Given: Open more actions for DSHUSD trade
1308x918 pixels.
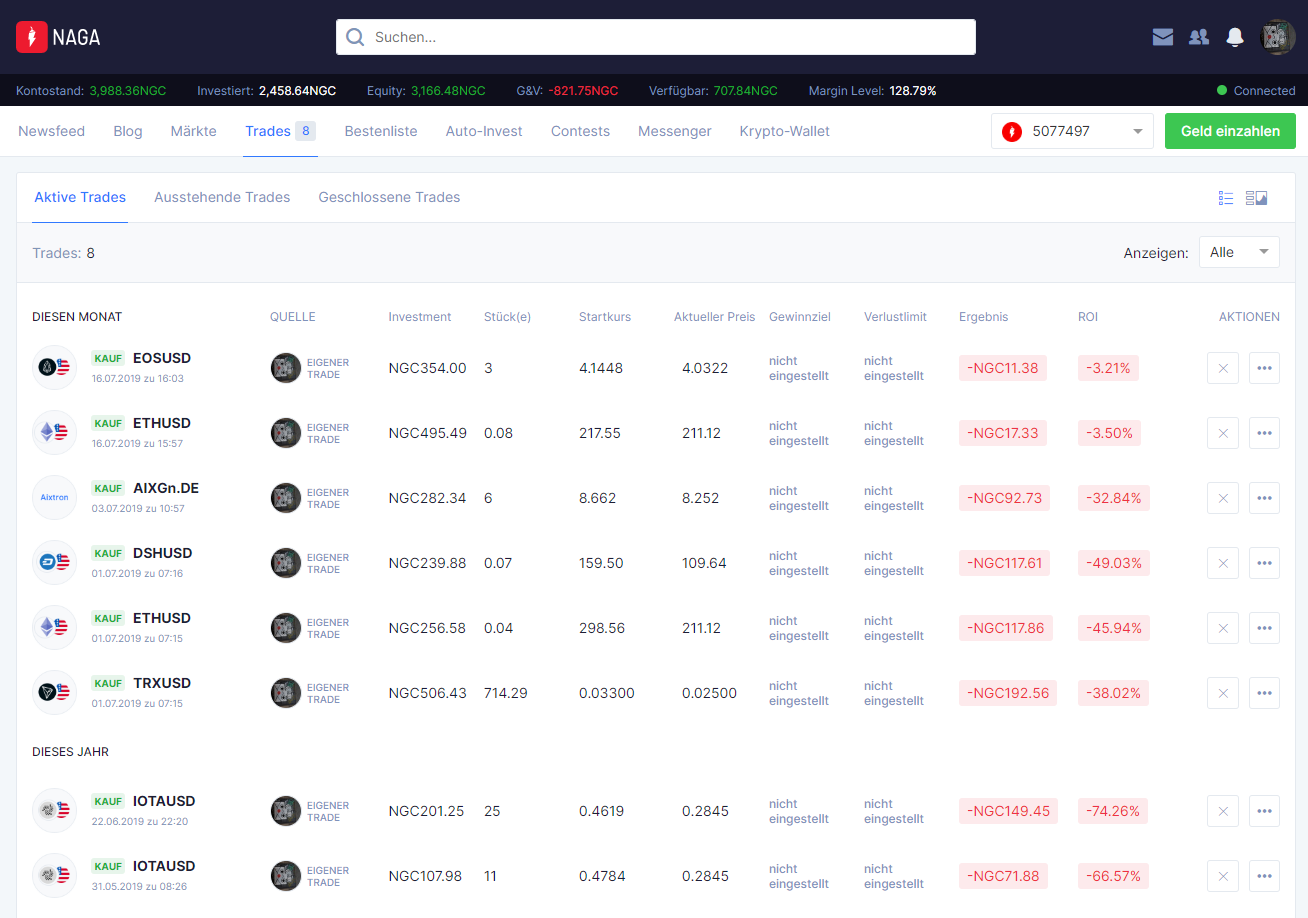Looking at the screenshot, I should [x=1264, y=563].
